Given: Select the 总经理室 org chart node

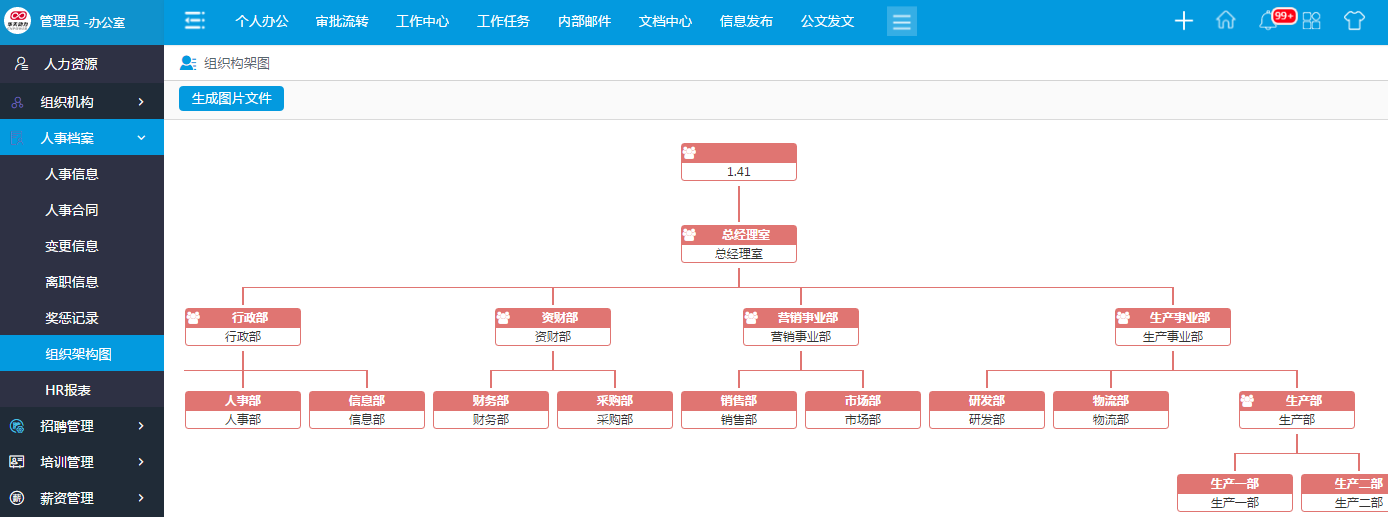Looking at the screenshot, I should [738, 244].
